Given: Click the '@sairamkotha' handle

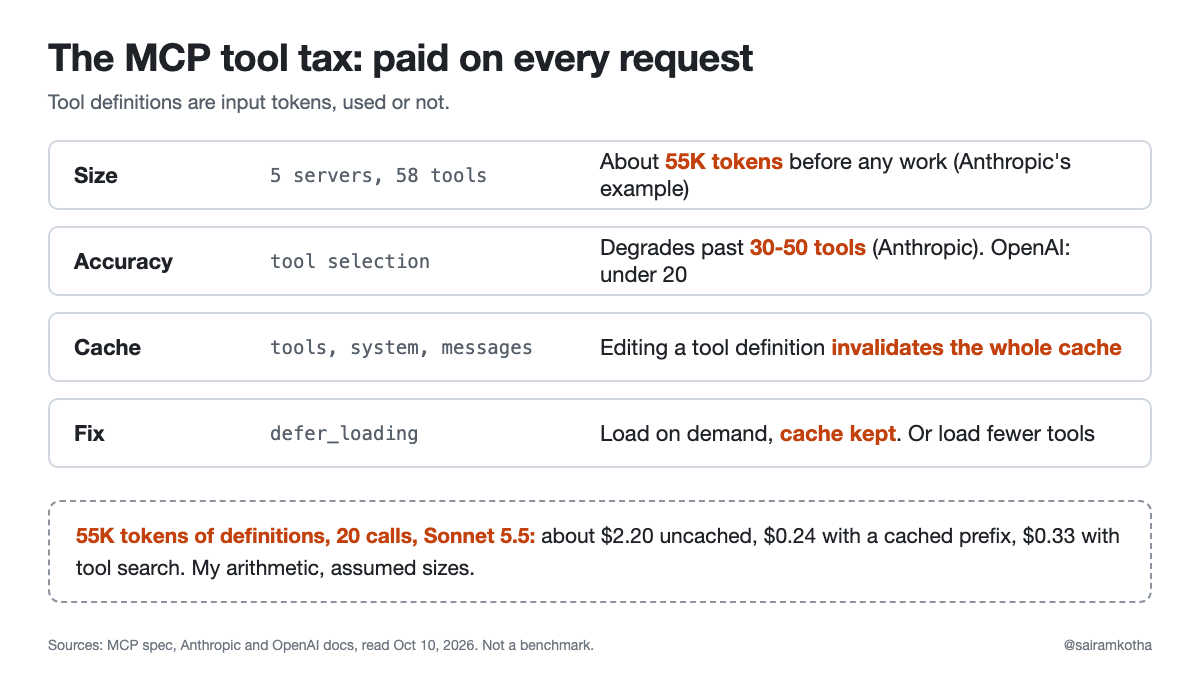Looking at the screenshot, I should 1108,645.
